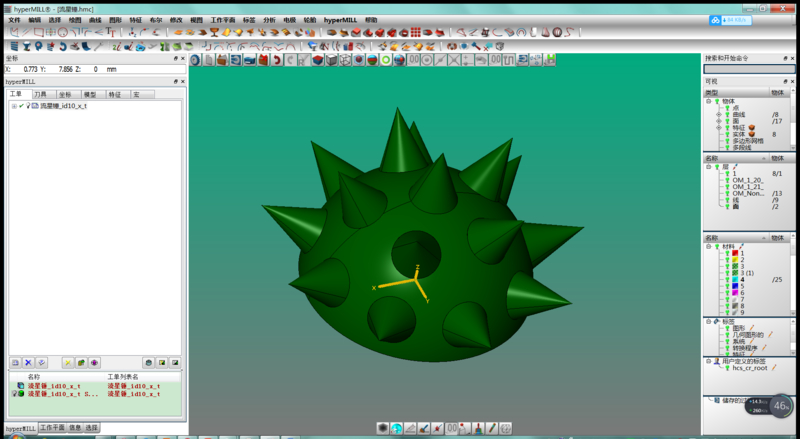
Task: Click the red S-curve icon
Action: point(569,32)
